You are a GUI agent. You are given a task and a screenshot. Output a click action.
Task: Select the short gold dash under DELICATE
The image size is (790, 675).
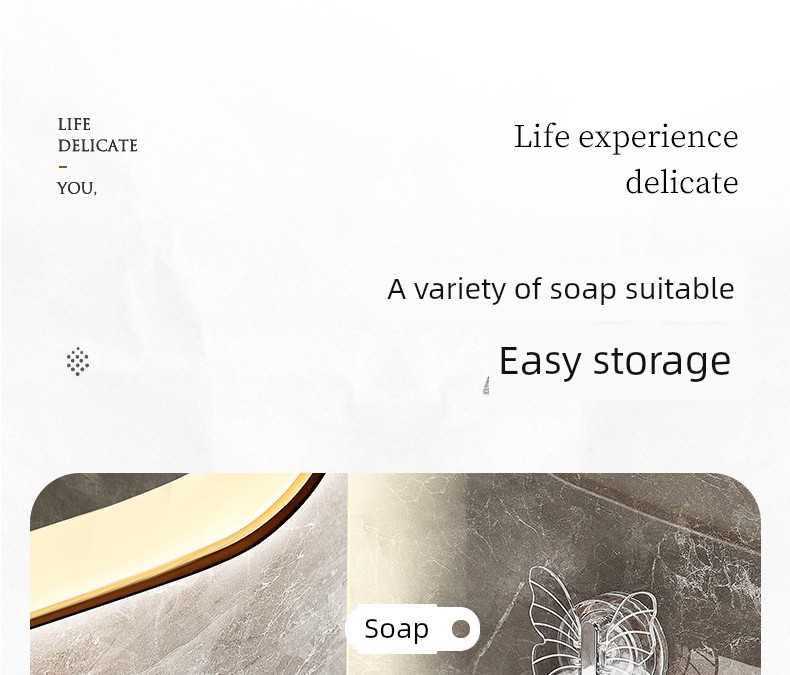pos(63,167)
